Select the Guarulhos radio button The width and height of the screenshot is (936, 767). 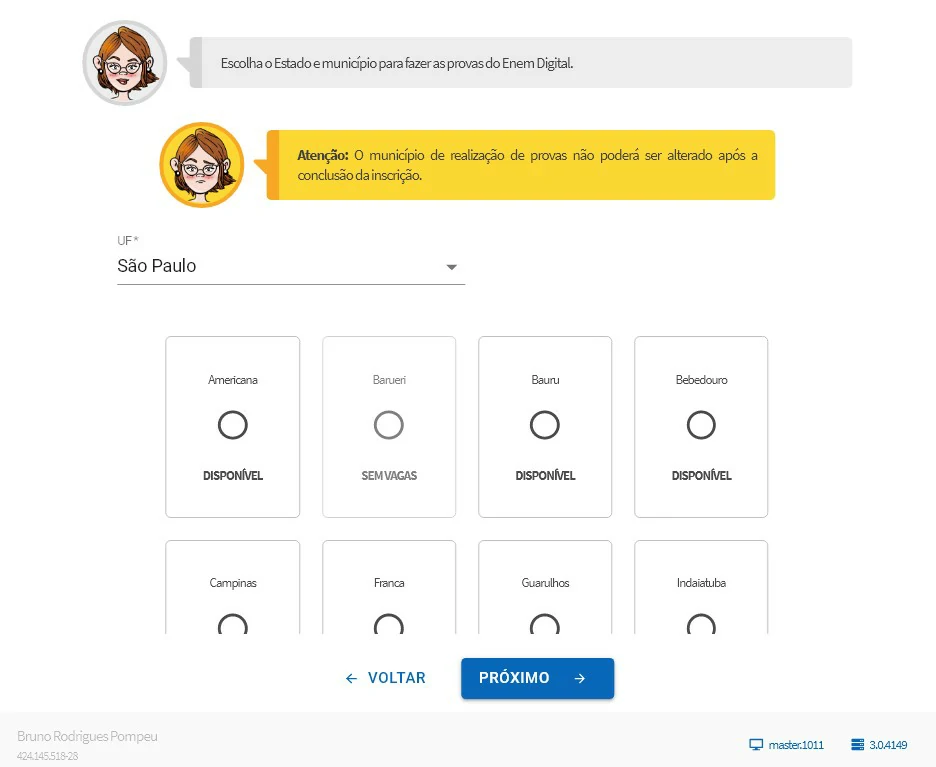pos(544,624)
